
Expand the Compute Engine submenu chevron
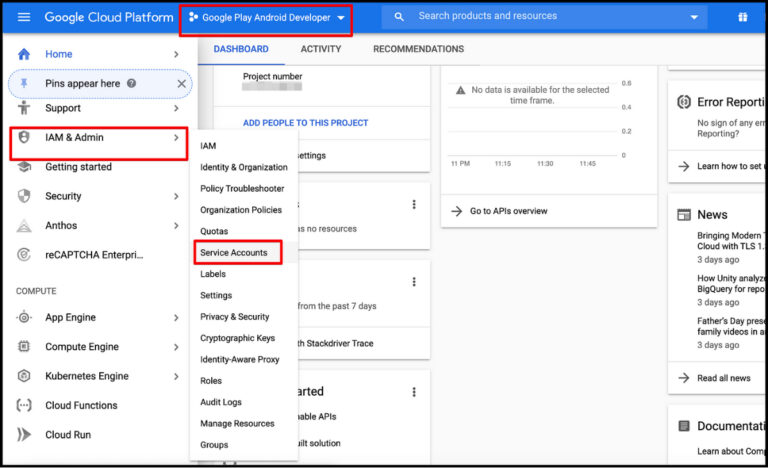[x=176, y=347]
